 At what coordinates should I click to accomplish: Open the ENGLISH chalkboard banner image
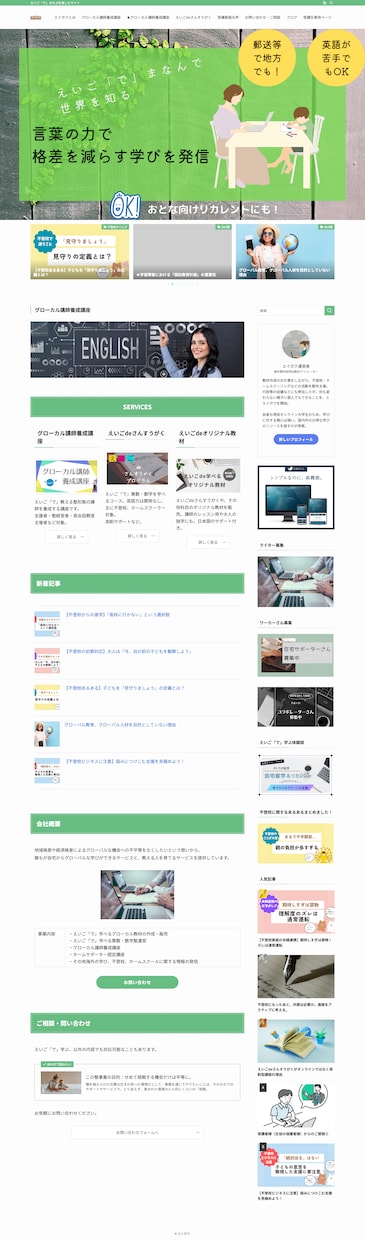click(137, 349)
